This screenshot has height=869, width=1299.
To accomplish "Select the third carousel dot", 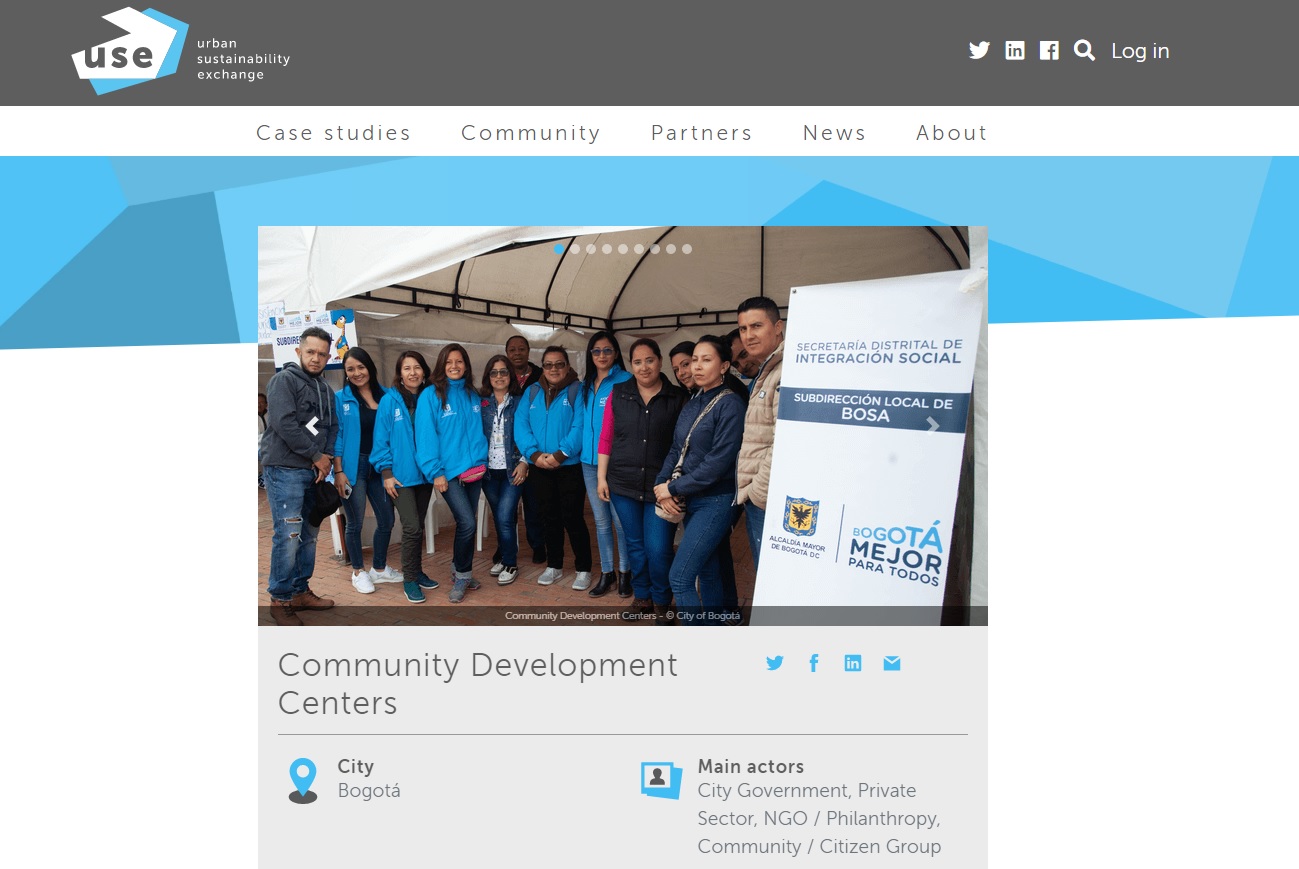I will tap(591, 249).
